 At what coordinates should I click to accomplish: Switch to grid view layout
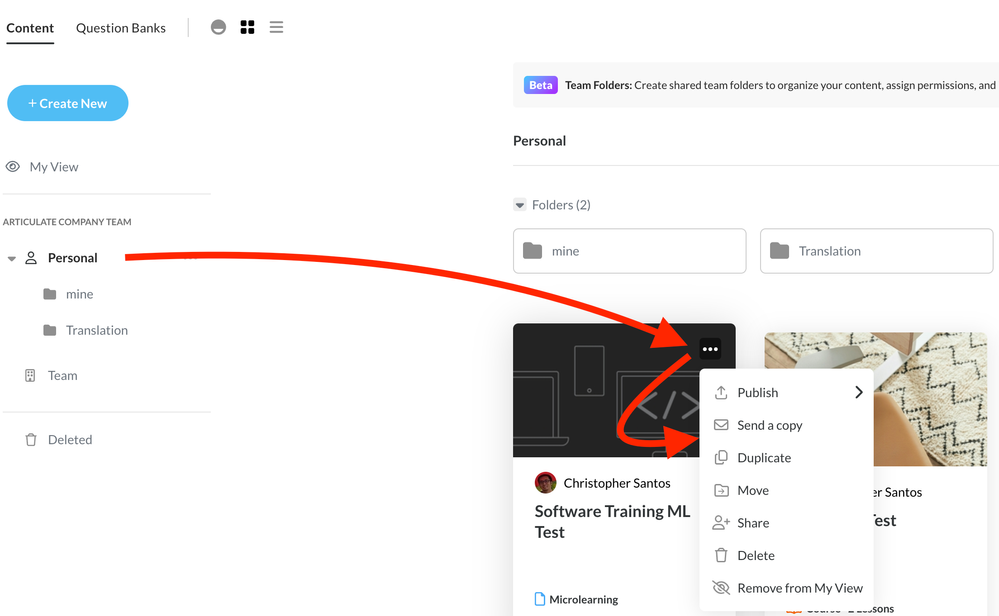(247, 27)
